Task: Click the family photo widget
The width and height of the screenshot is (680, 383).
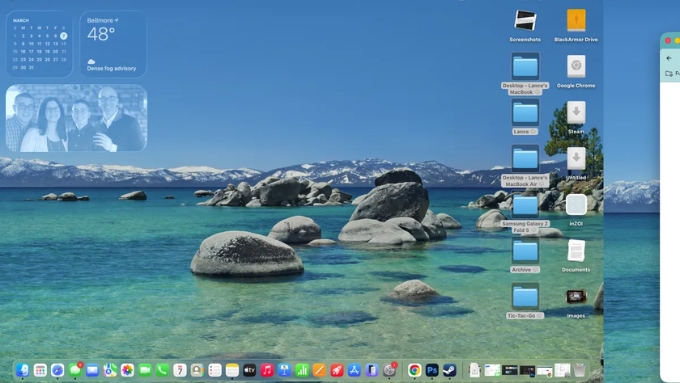Action: (76, 118)
